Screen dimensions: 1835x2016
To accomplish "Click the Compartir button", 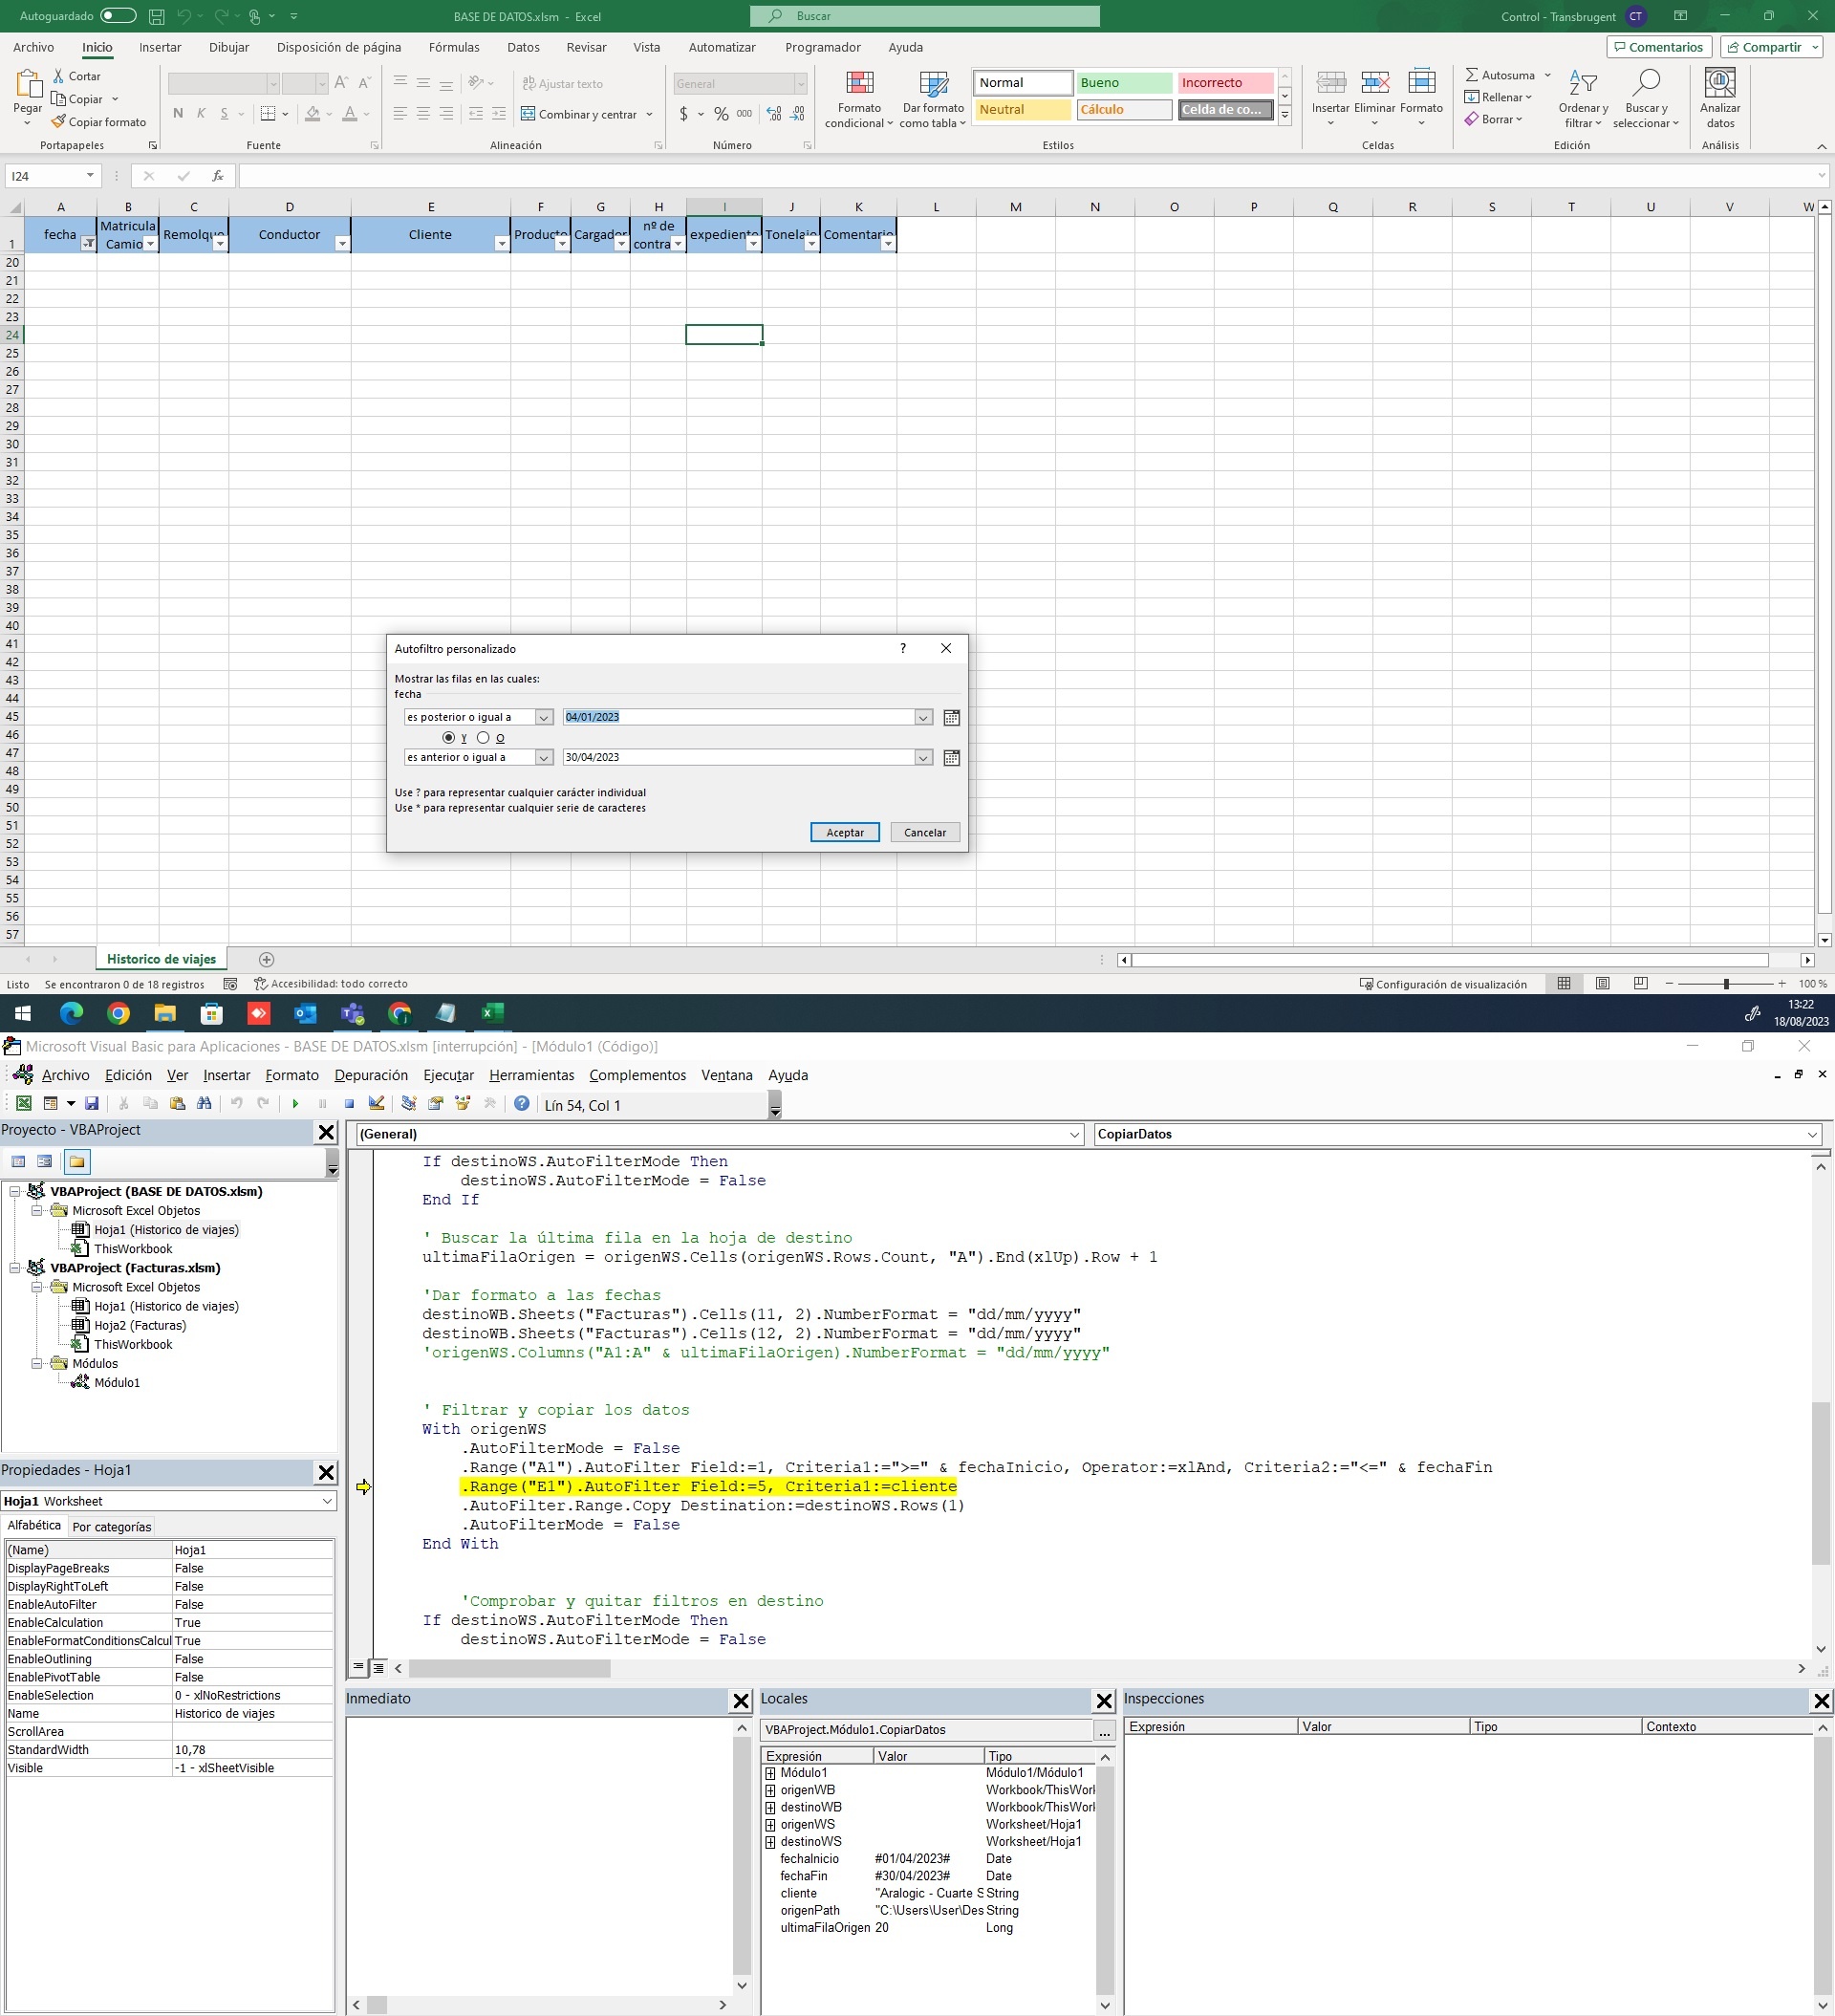I will pyautogui.click(x=1771, y=47).
